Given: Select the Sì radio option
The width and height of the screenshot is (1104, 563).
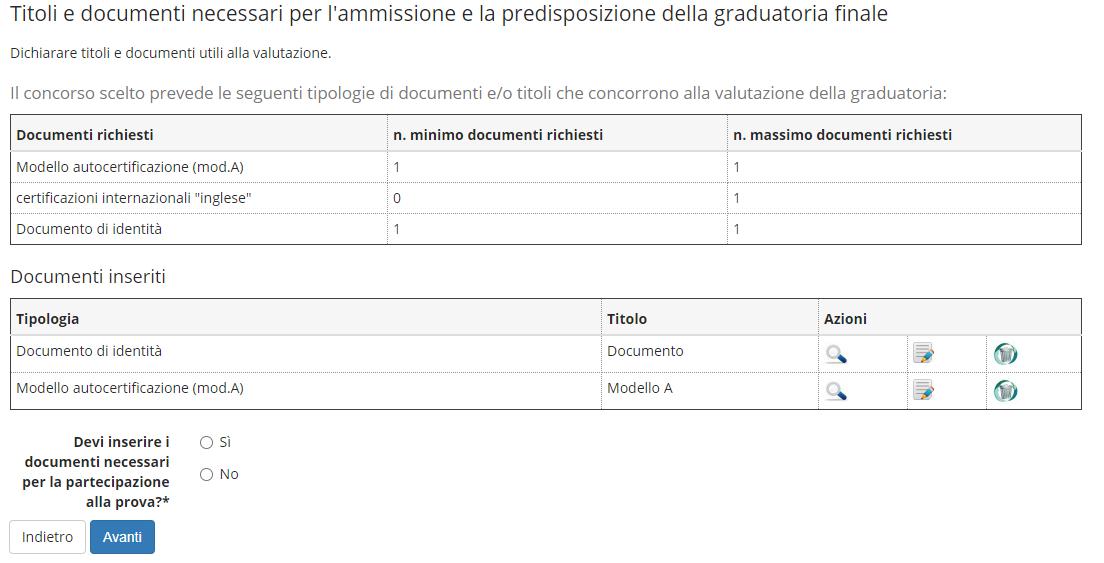Looking at the screenshot, I should (x=207, y=442).
